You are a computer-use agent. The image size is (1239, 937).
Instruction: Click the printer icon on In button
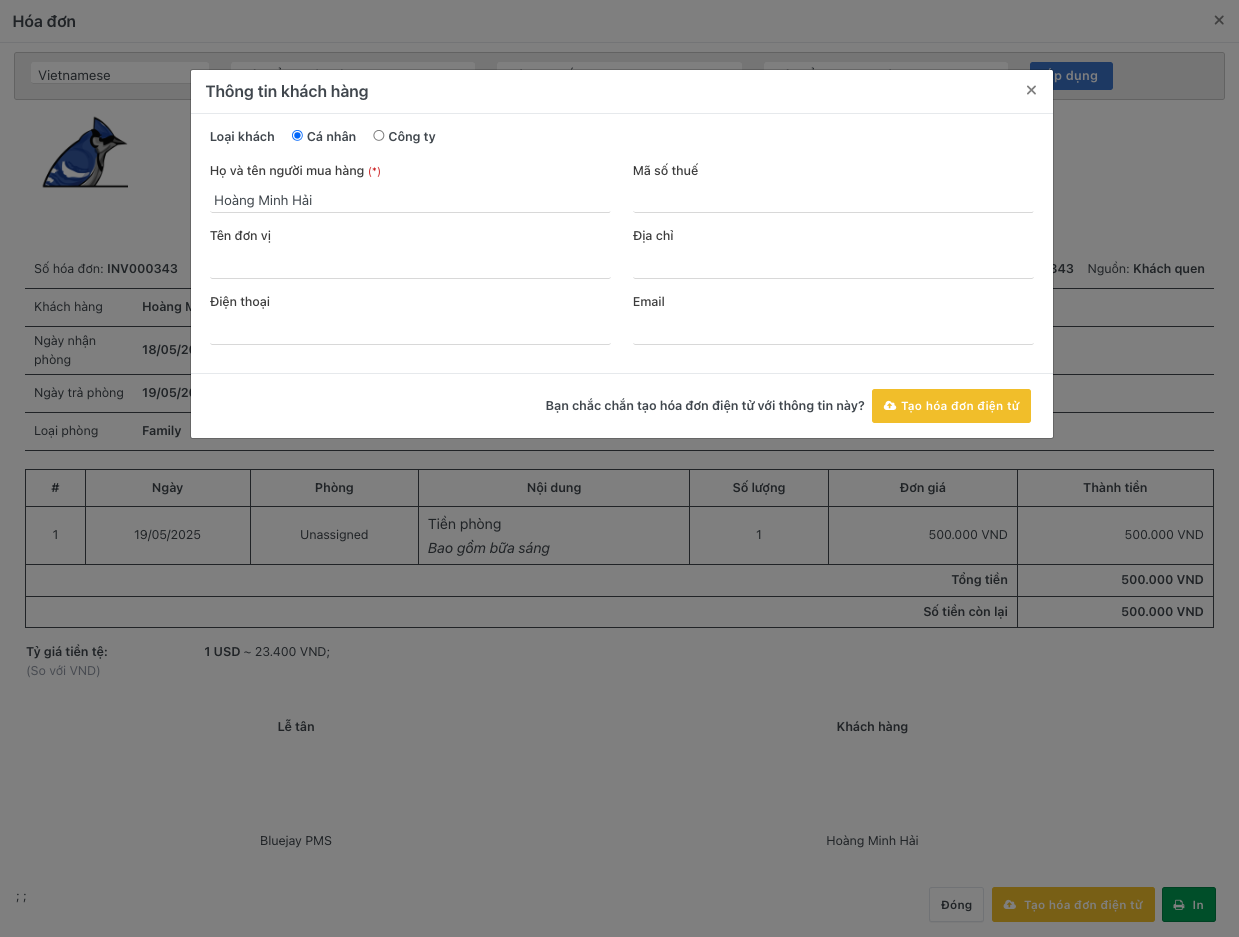point(1179,905)
